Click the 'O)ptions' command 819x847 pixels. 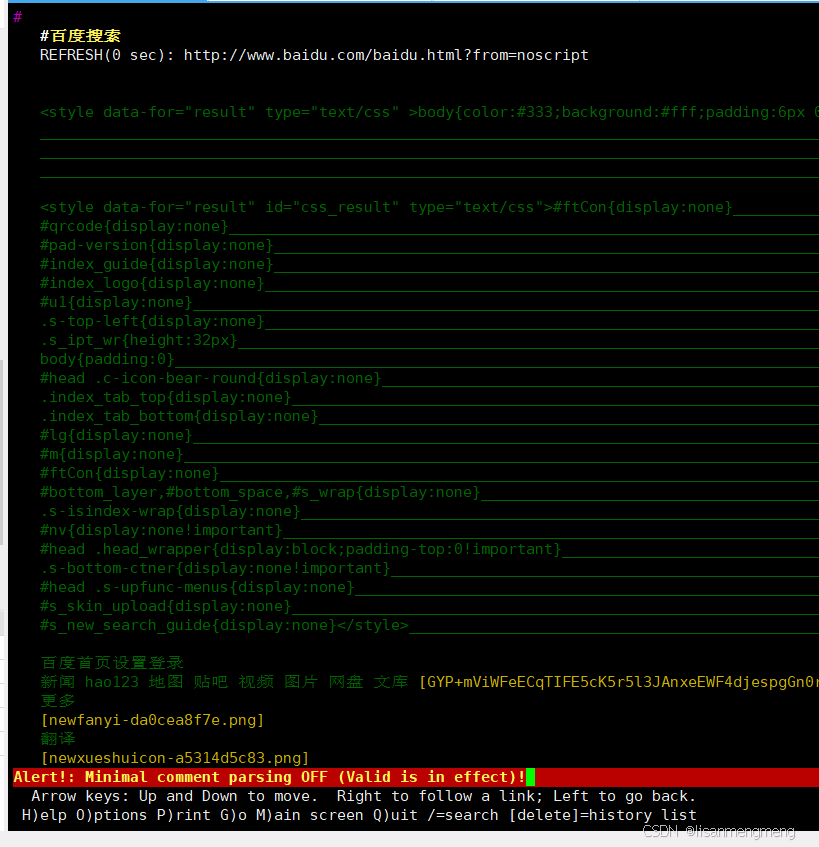(x=112, y=815)
